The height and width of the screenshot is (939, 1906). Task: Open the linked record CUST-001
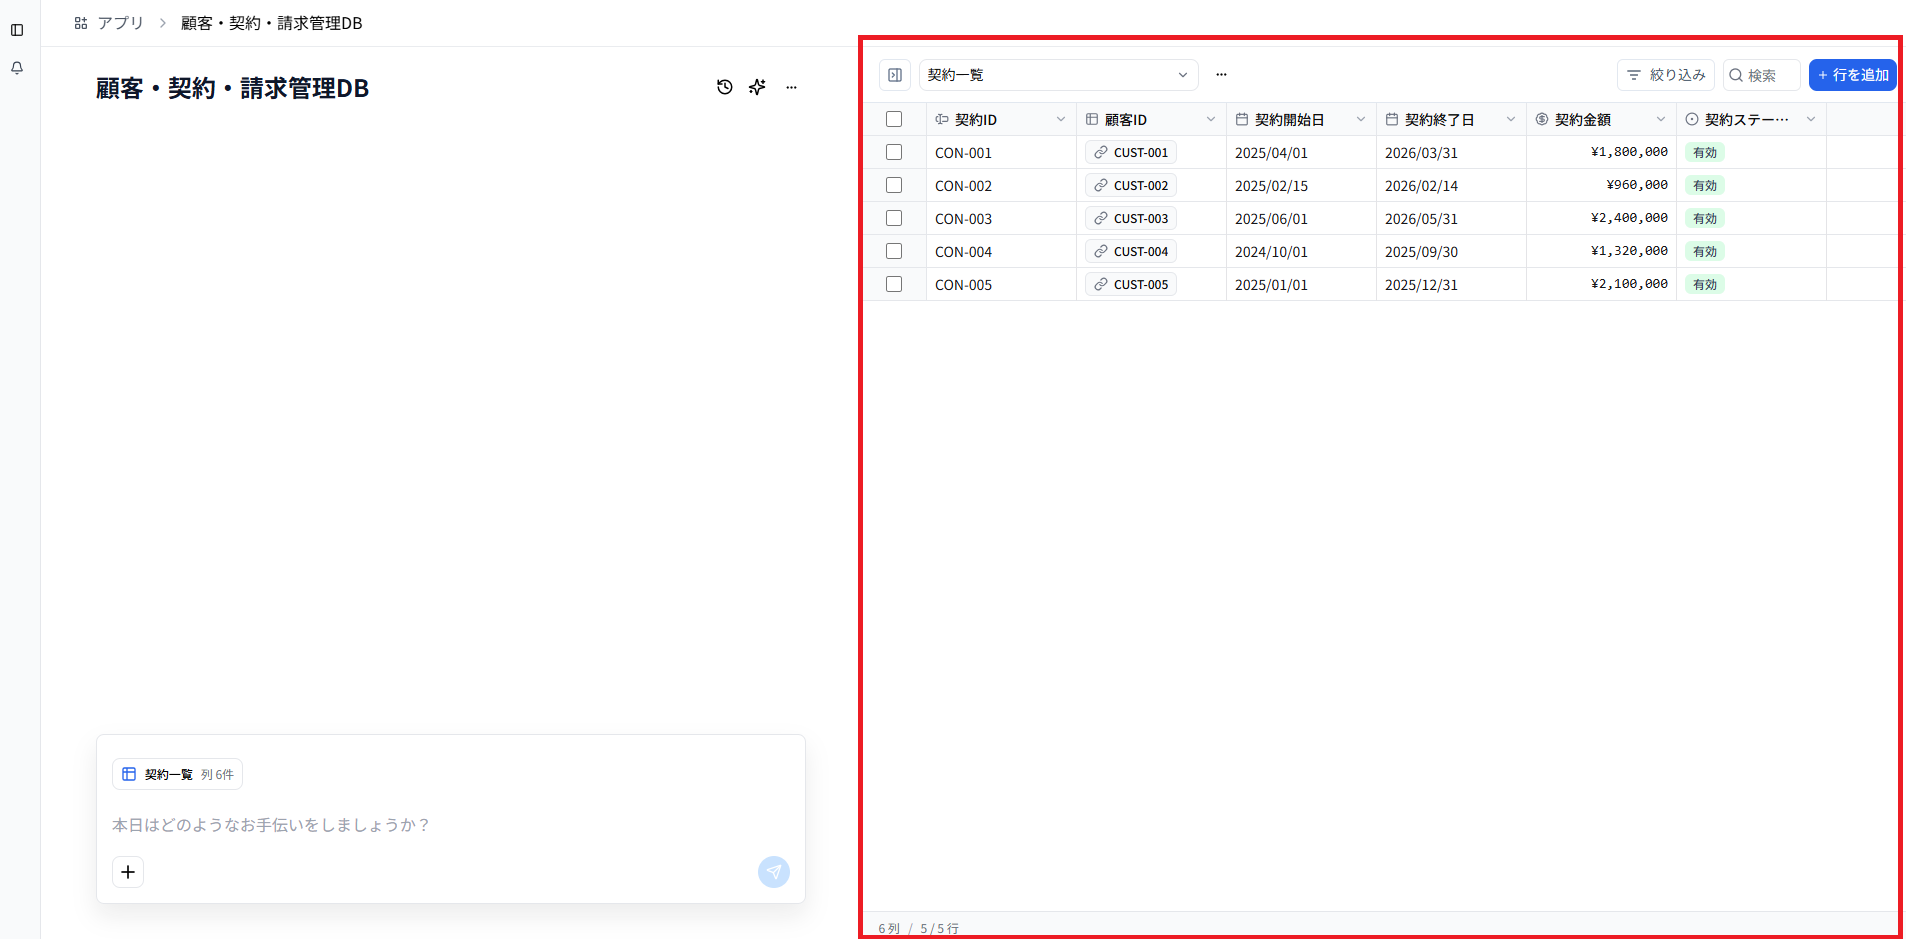1131,153
